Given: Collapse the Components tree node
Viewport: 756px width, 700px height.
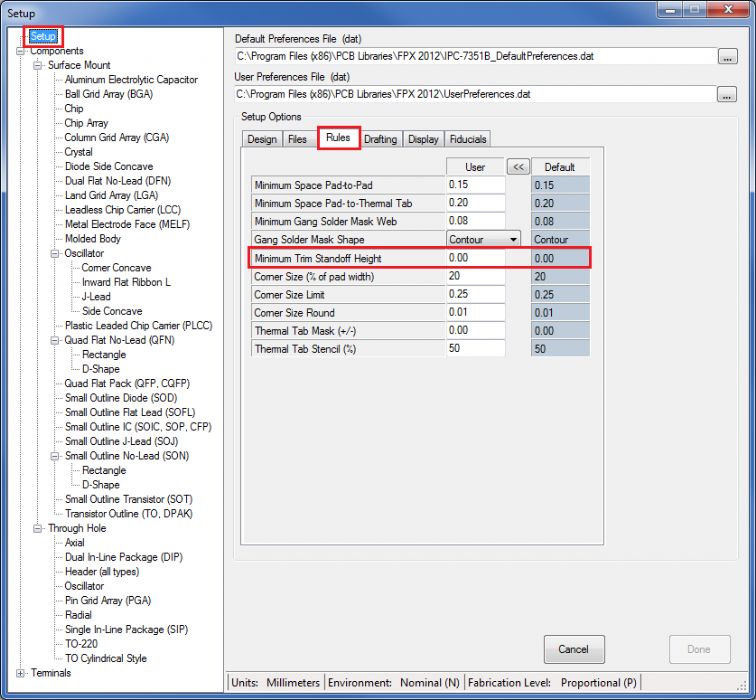Looking at the screenshot, I should tap(20, 51).
